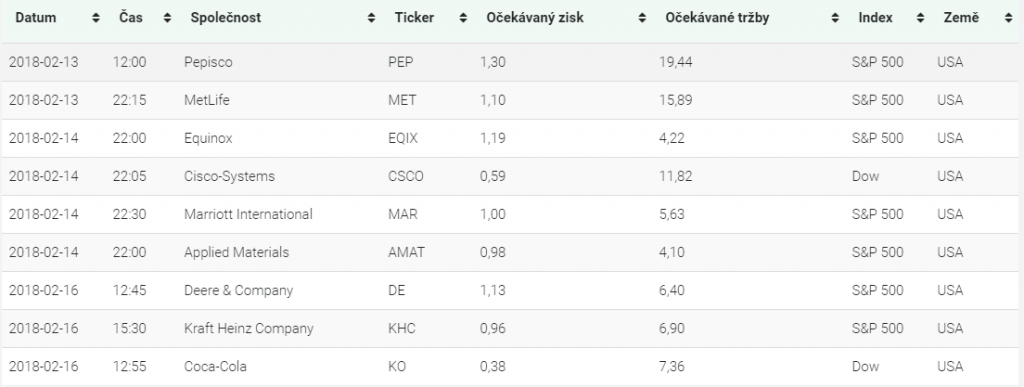The width and height of the screenshot is (1024, 387).
Task: Sort using Index column arrows
Action: click(920, 18)
